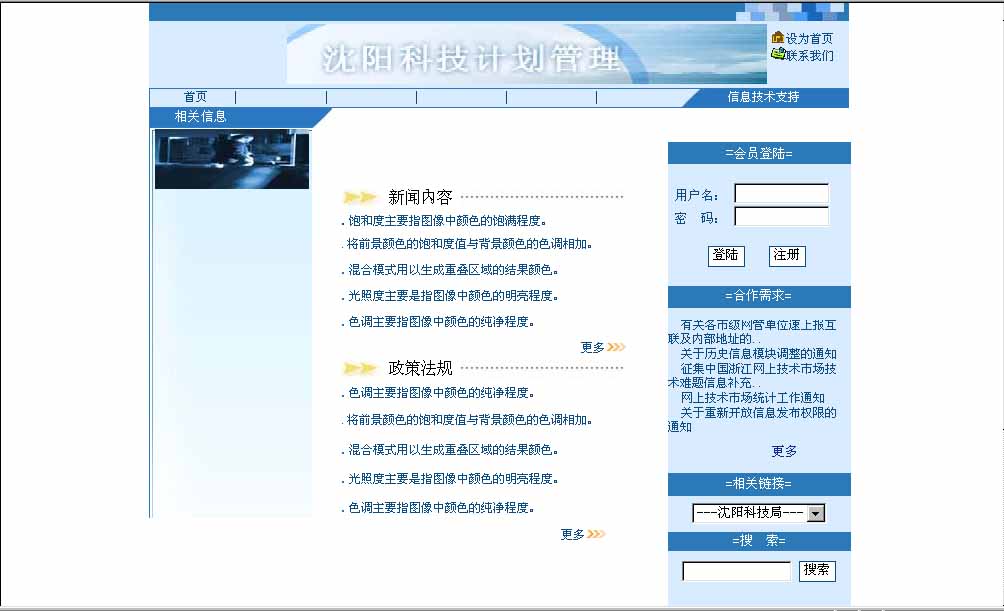Click the yellow arrow icon before 新闻内容
The height and width of the screenshot is (611, 1004).
(360, 198)
